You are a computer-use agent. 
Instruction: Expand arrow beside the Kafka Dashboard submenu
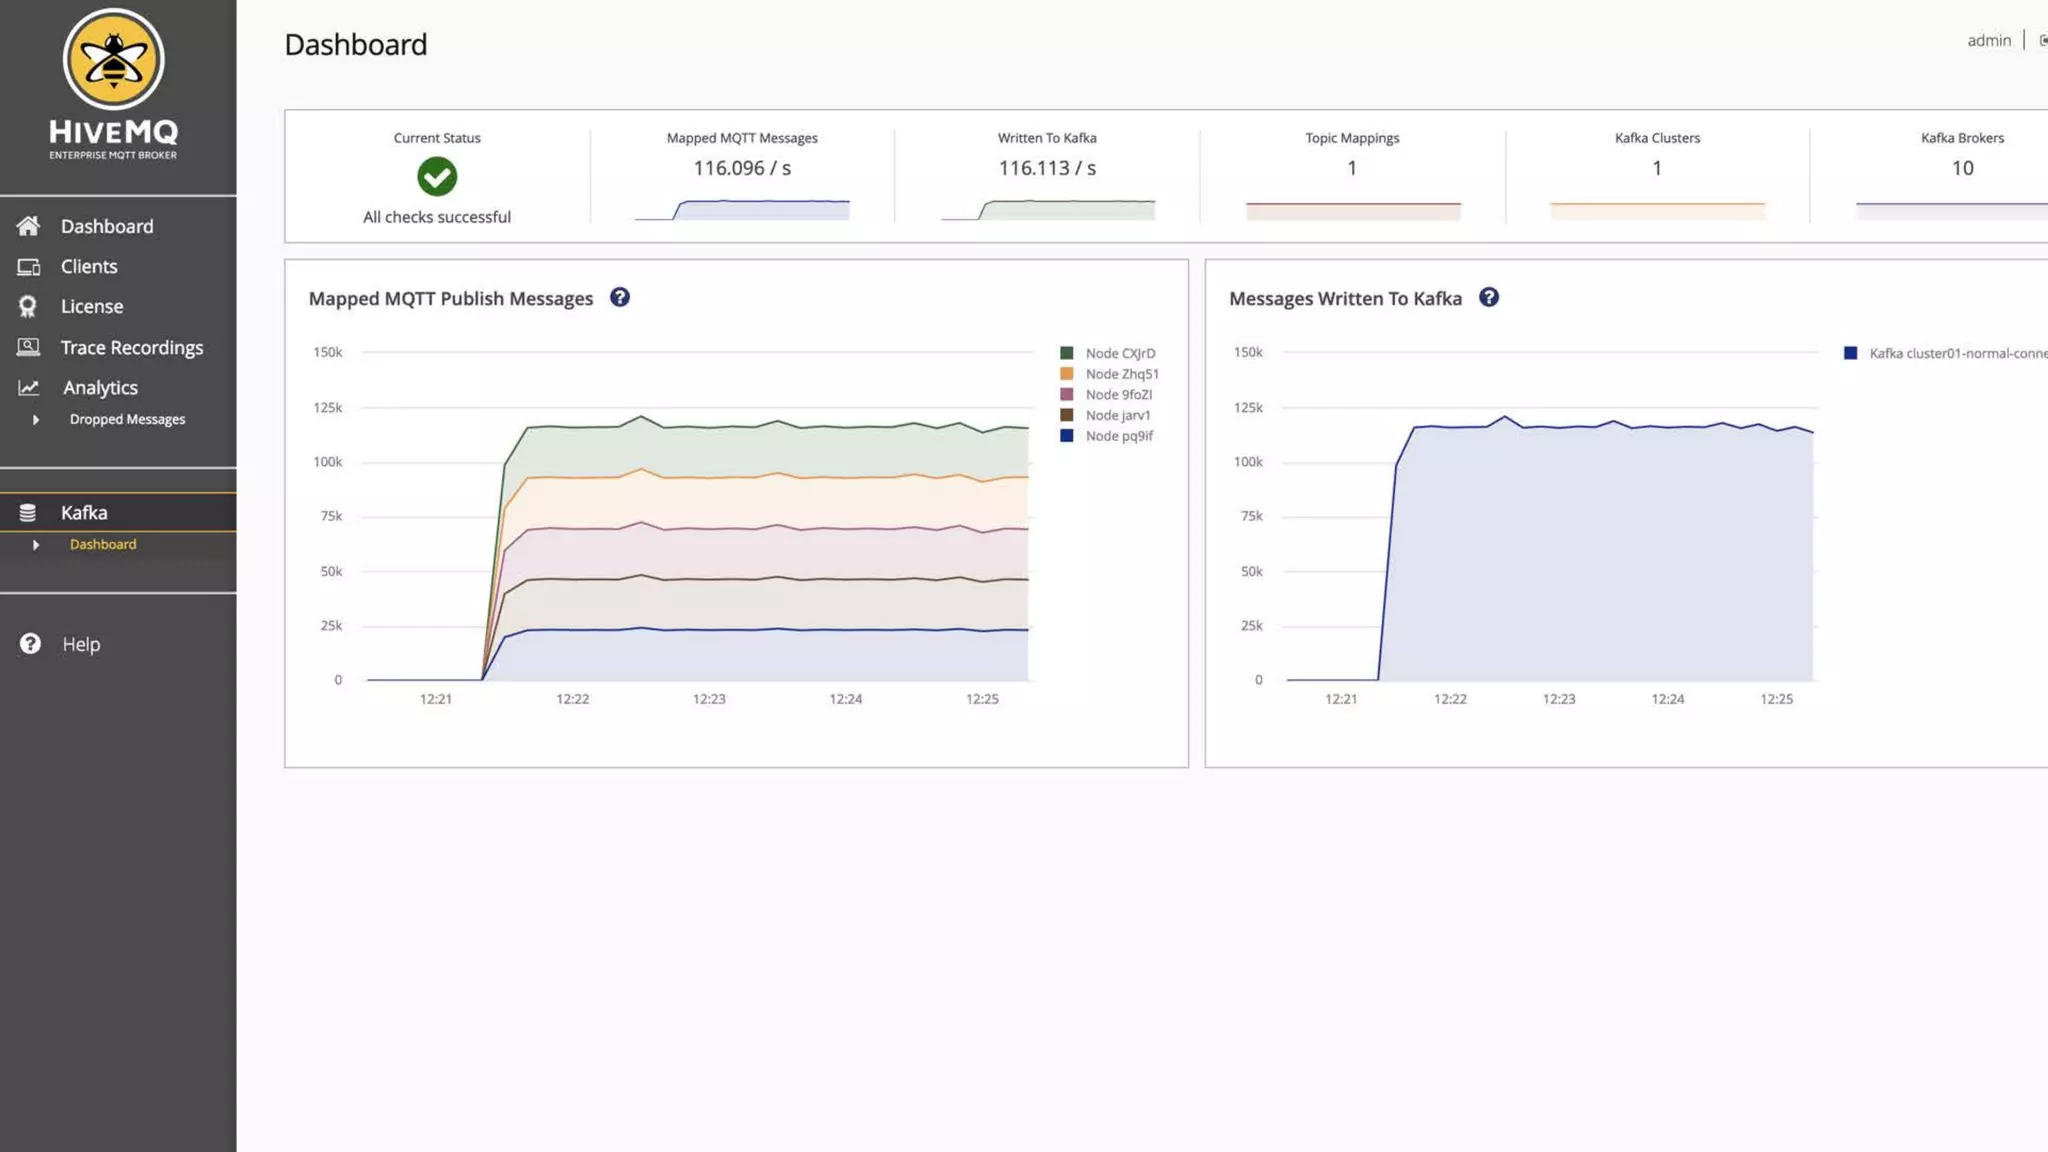click(36, 545)
